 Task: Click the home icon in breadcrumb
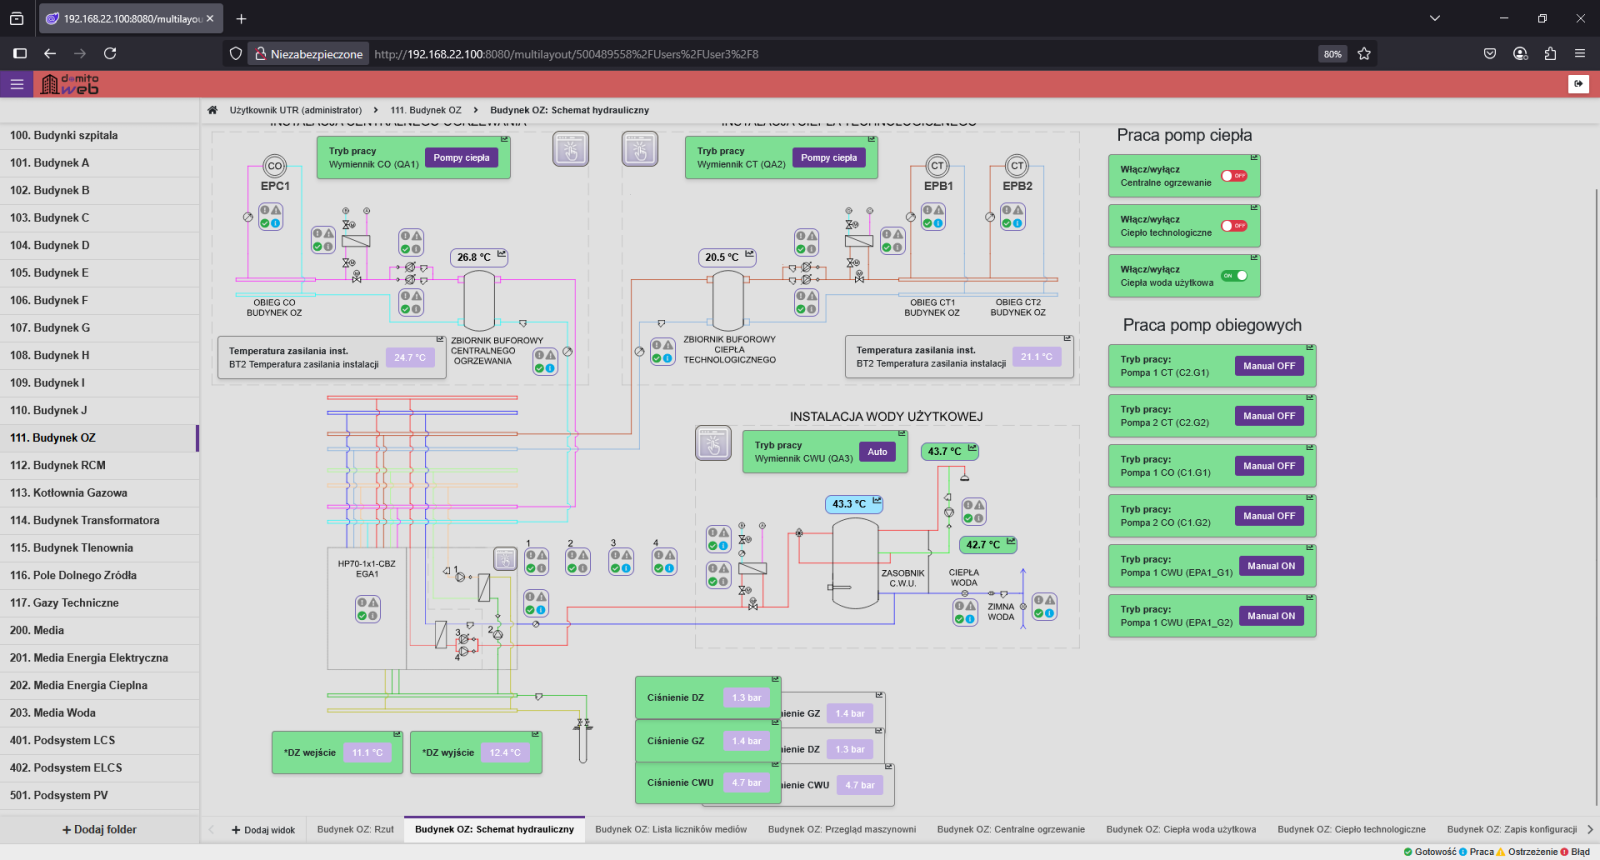(212, 110)
